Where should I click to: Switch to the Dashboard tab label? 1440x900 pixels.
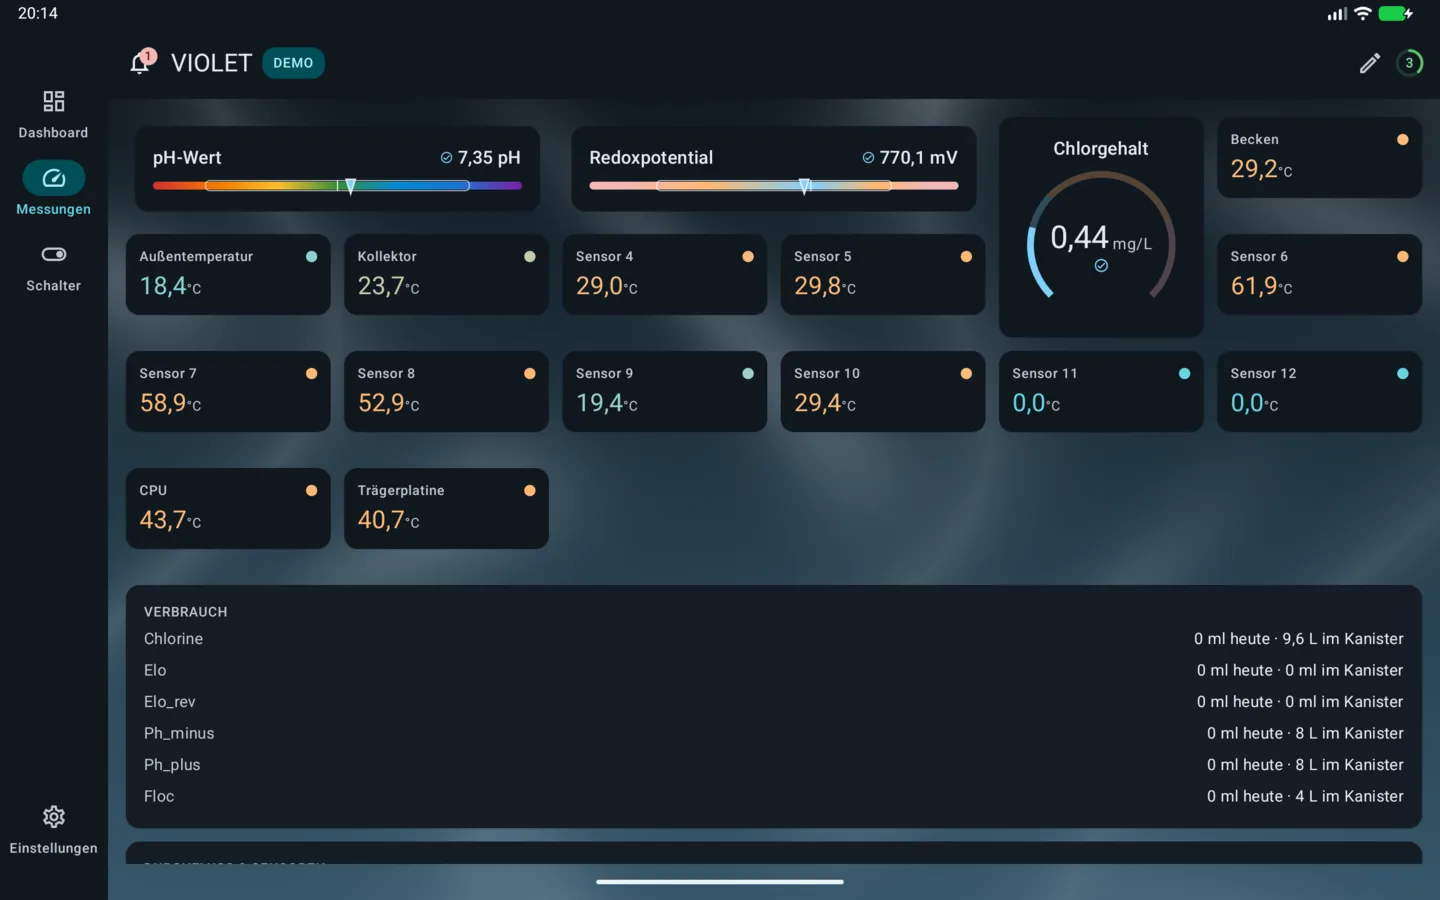point(53,133)
